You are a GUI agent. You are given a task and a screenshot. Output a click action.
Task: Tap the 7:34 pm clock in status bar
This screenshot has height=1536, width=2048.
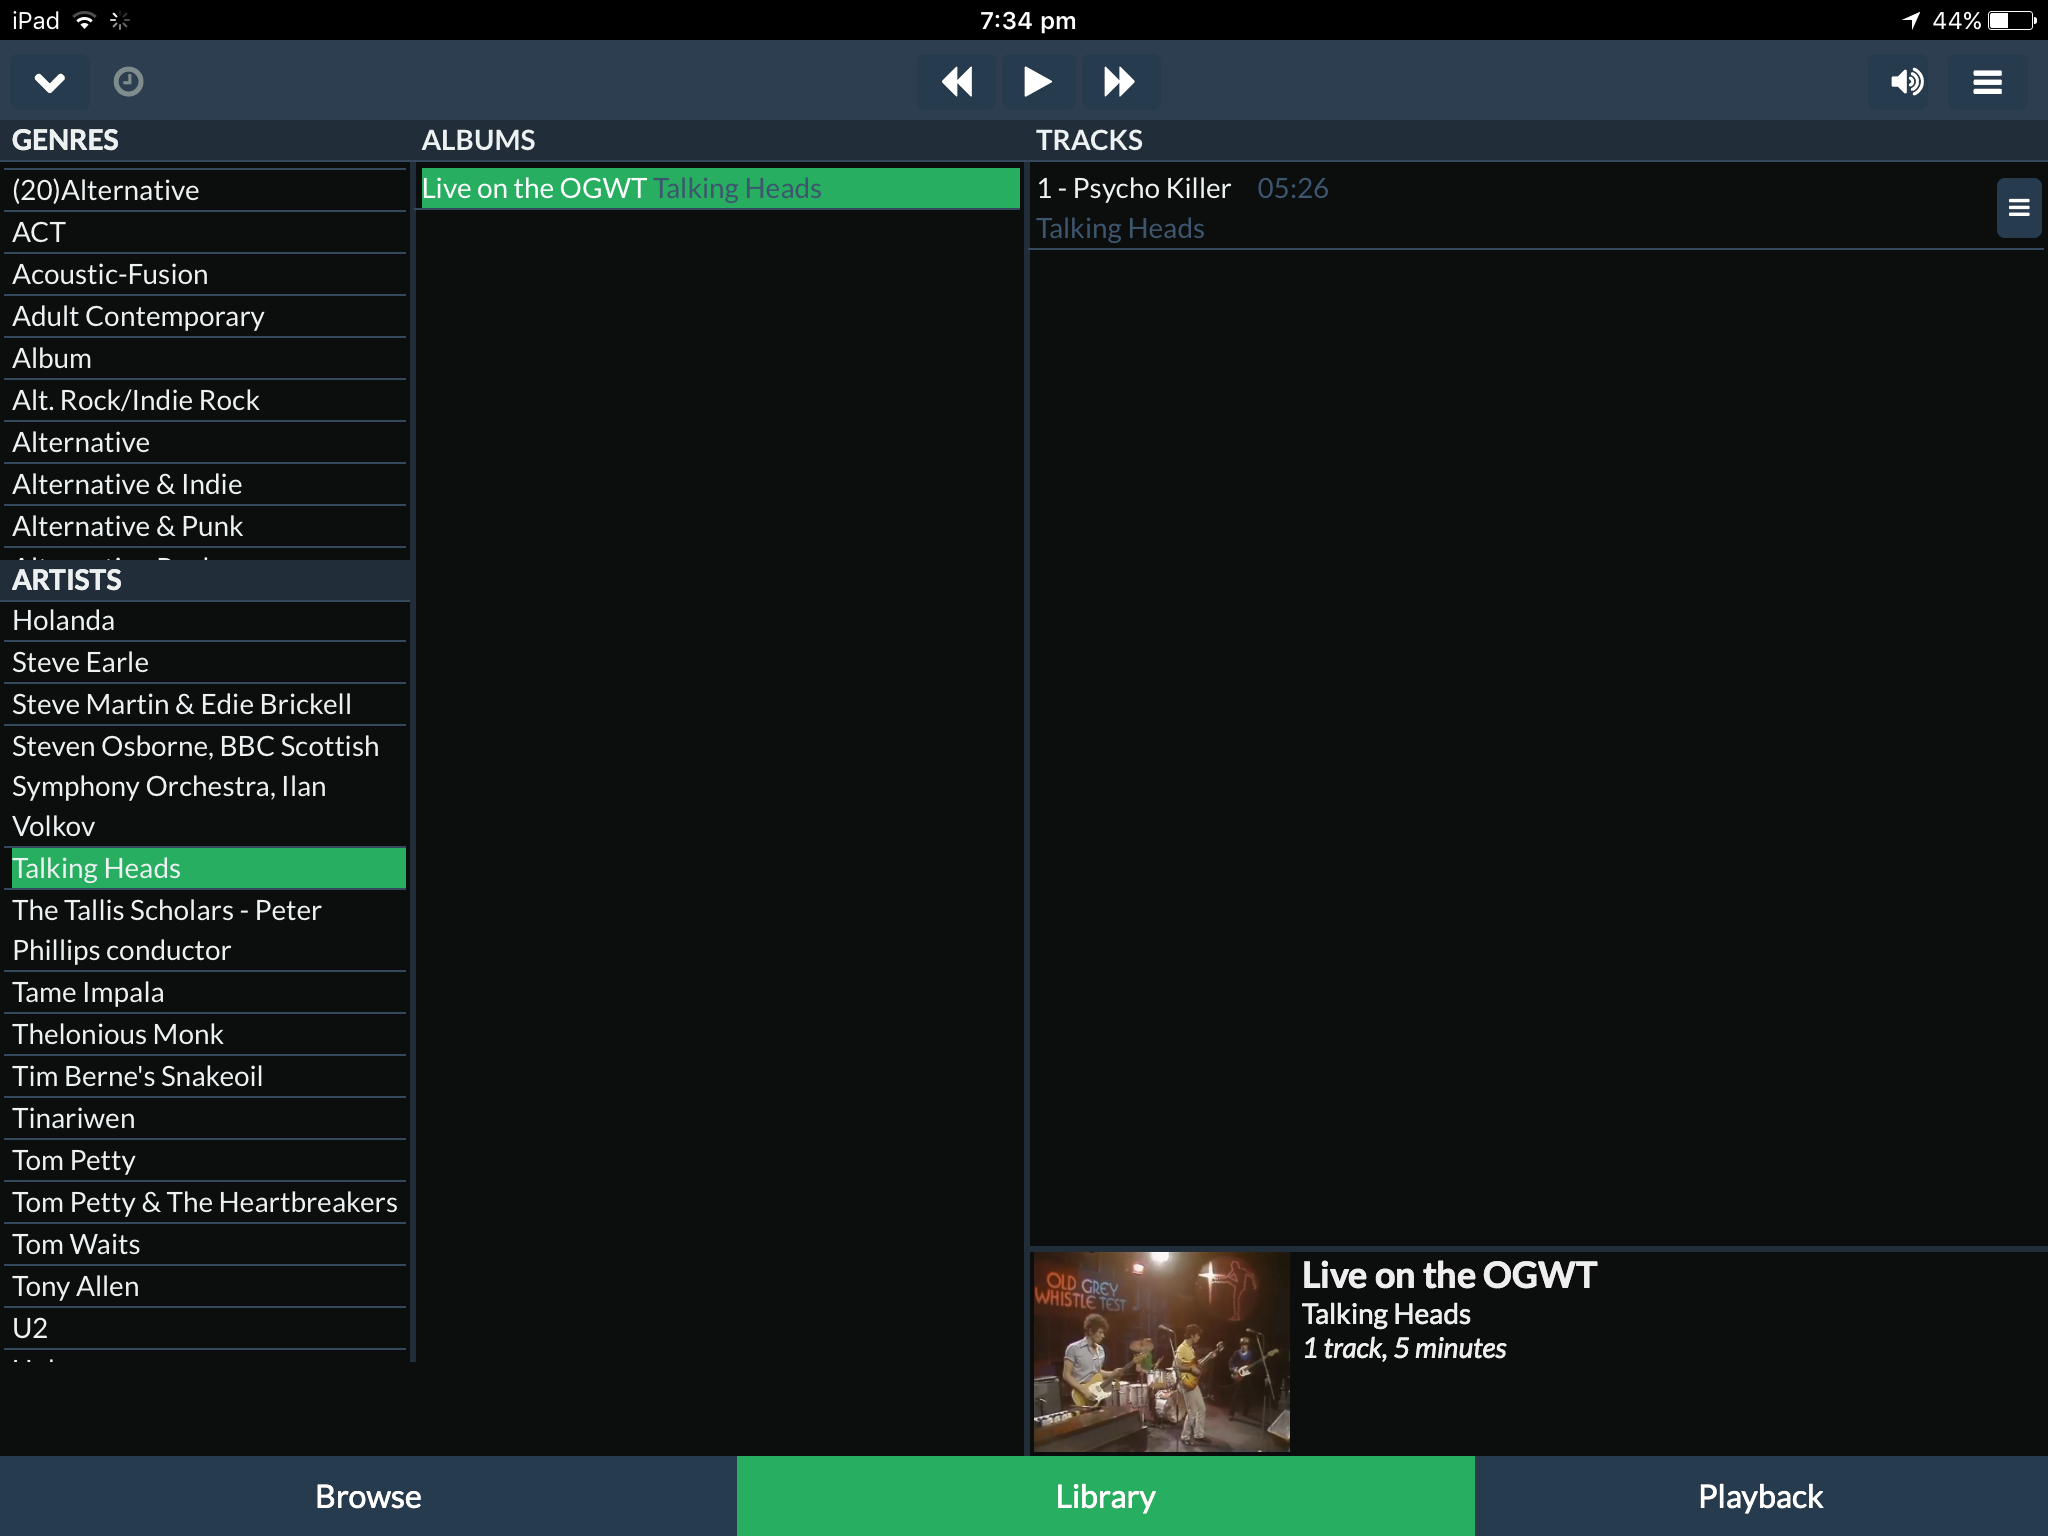tap(1027, 20)
